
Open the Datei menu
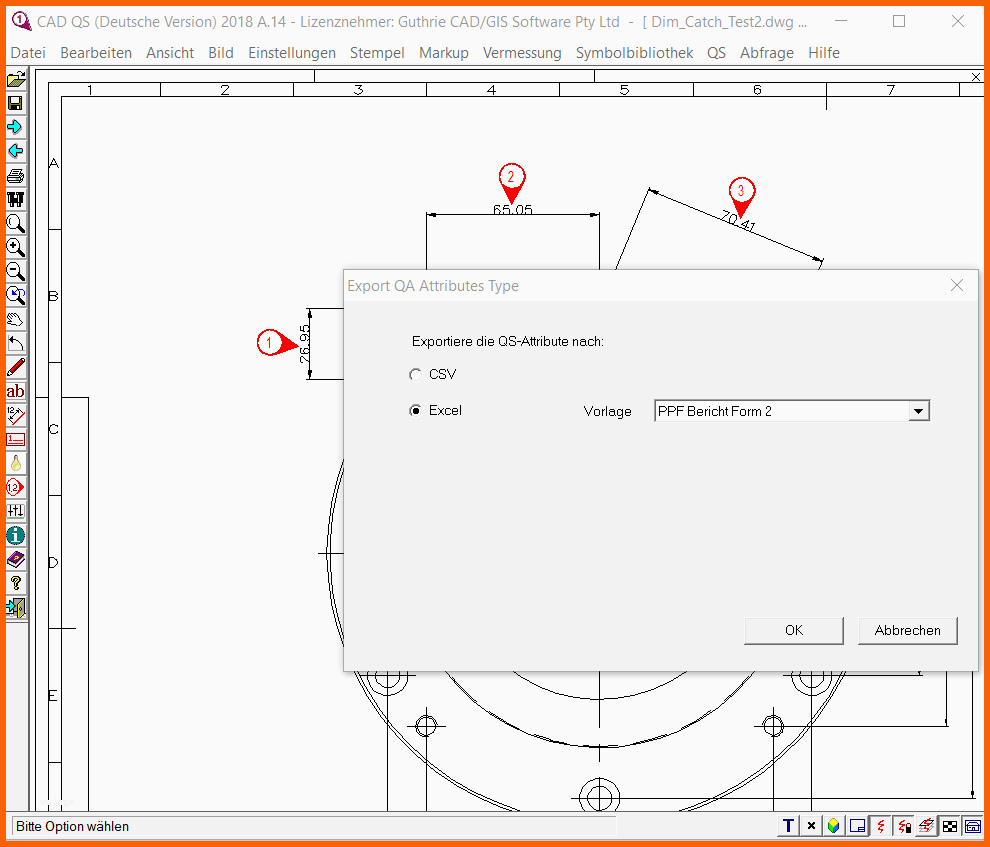click(x=28, y=53)
